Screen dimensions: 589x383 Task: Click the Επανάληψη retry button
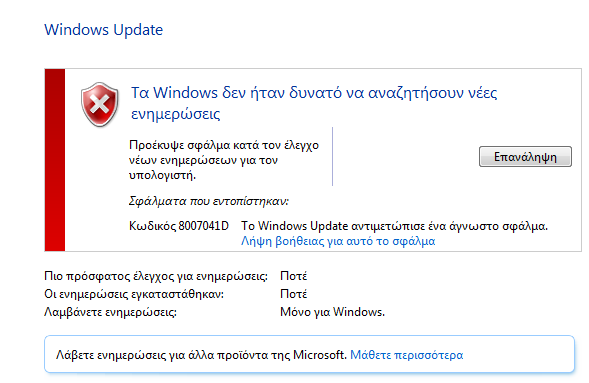[525, 157]
